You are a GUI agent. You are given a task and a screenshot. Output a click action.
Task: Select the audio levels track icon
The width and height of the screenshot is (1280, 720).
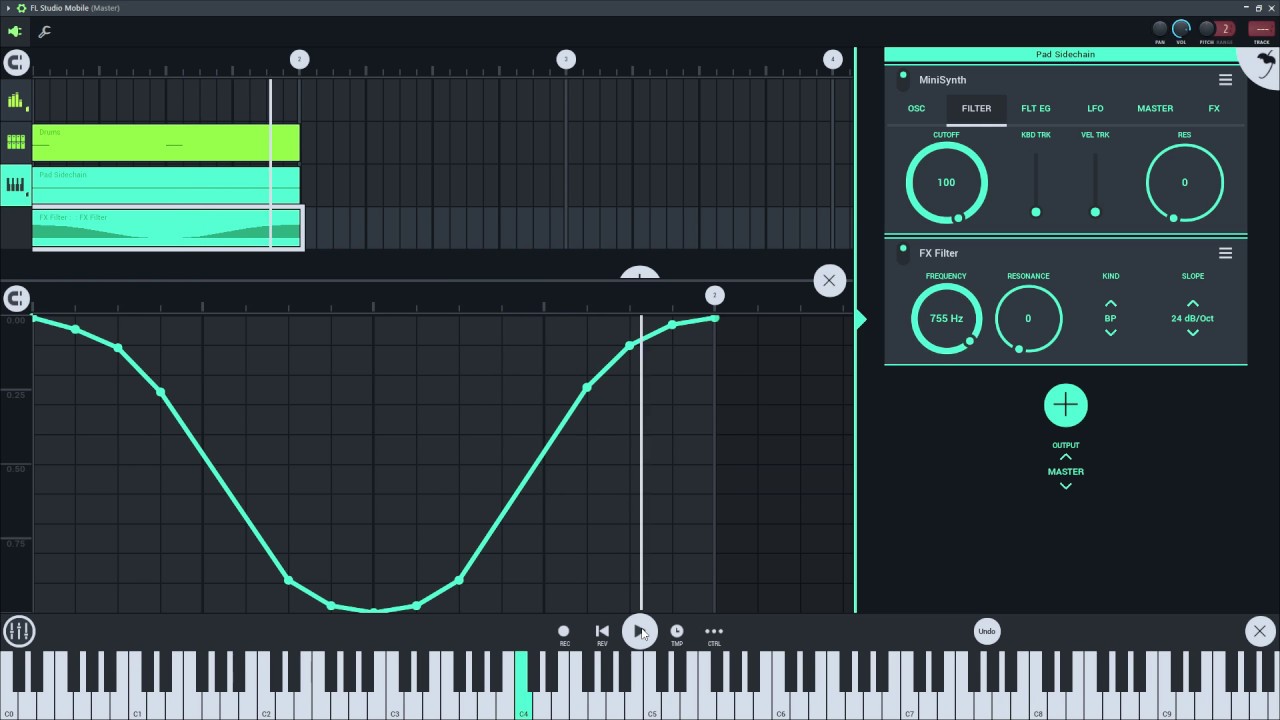point(15,100)
